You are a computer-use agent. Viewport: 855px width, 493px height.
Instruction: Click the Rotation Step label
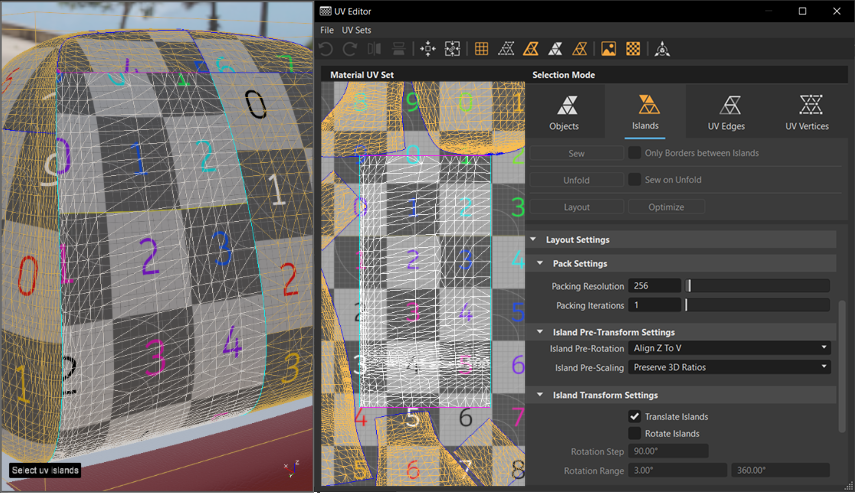coord(597,452)
